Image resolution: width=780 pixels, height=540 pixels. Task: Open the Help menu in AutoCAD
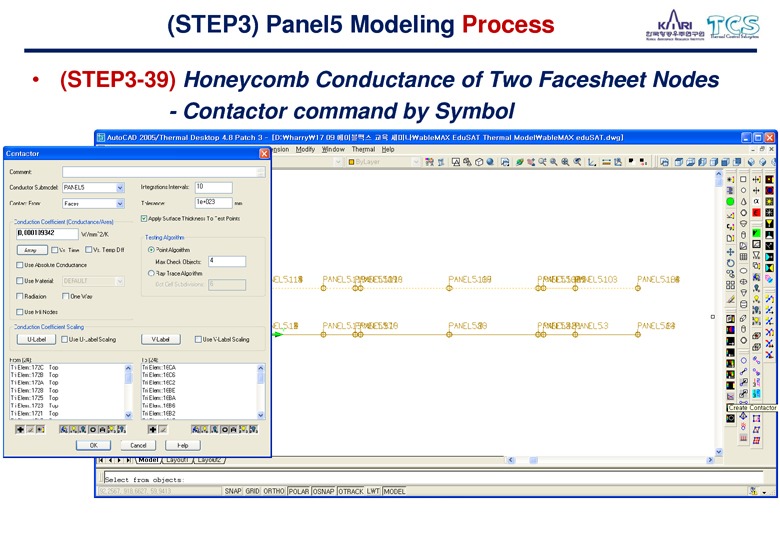pyautogui.click(x=388, y=149)
